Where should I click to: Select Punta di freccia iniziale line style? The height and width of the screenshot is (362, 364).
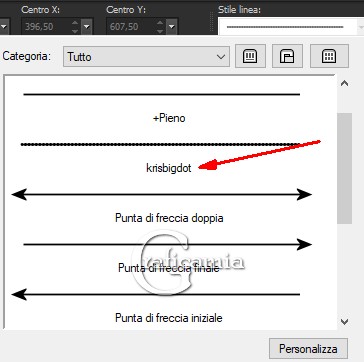pos(156,294)
